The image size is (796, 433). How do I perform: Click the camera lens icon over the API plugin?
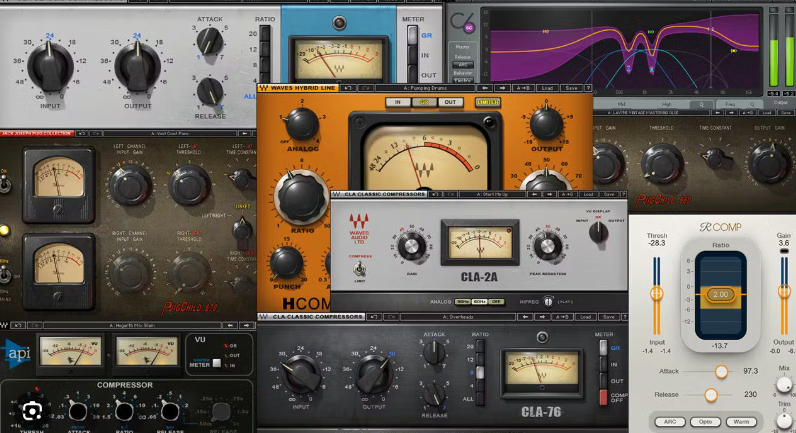tap(31, 410)
